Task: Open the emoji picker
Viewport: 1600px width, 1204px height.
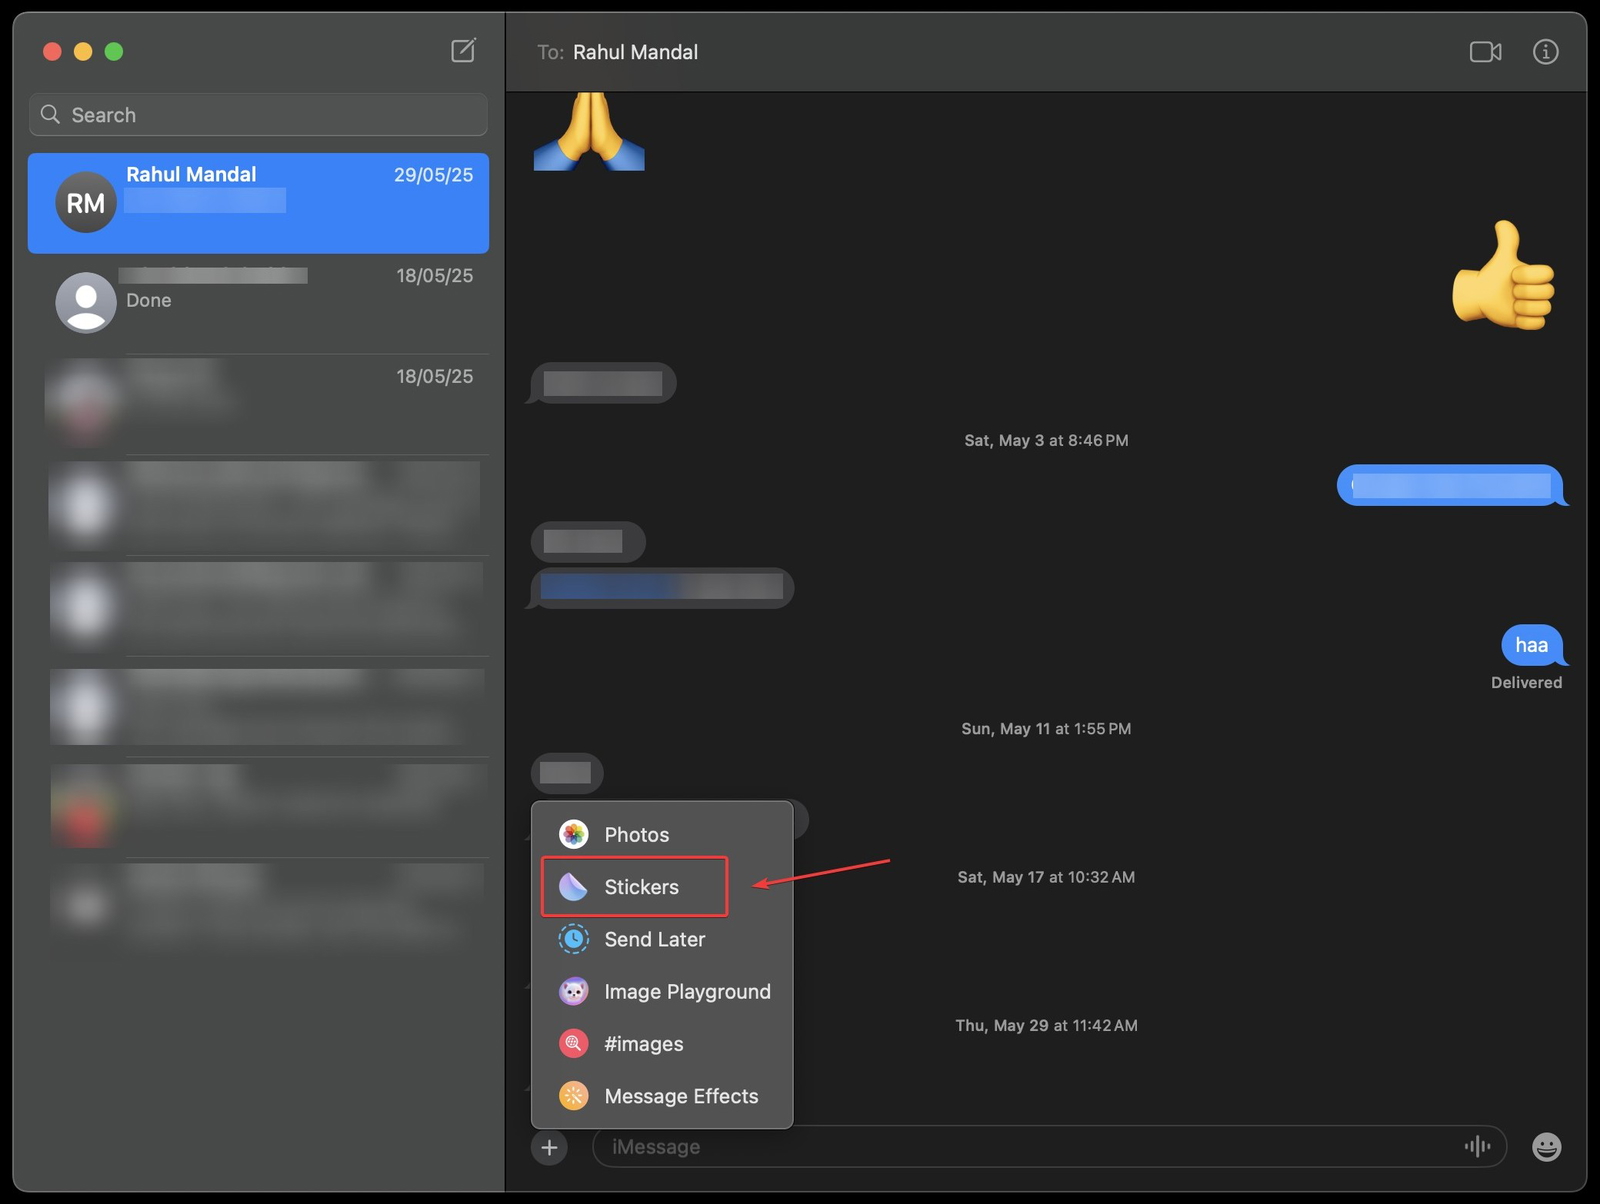Action: tap(1546, 1147)
